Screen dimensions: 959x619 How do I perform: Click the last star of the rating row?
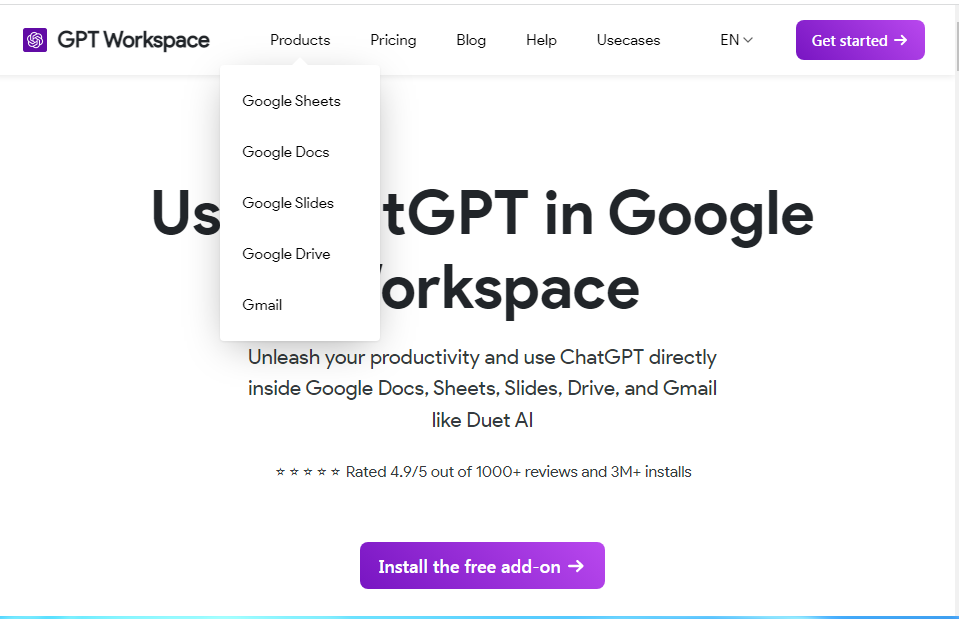336,471
